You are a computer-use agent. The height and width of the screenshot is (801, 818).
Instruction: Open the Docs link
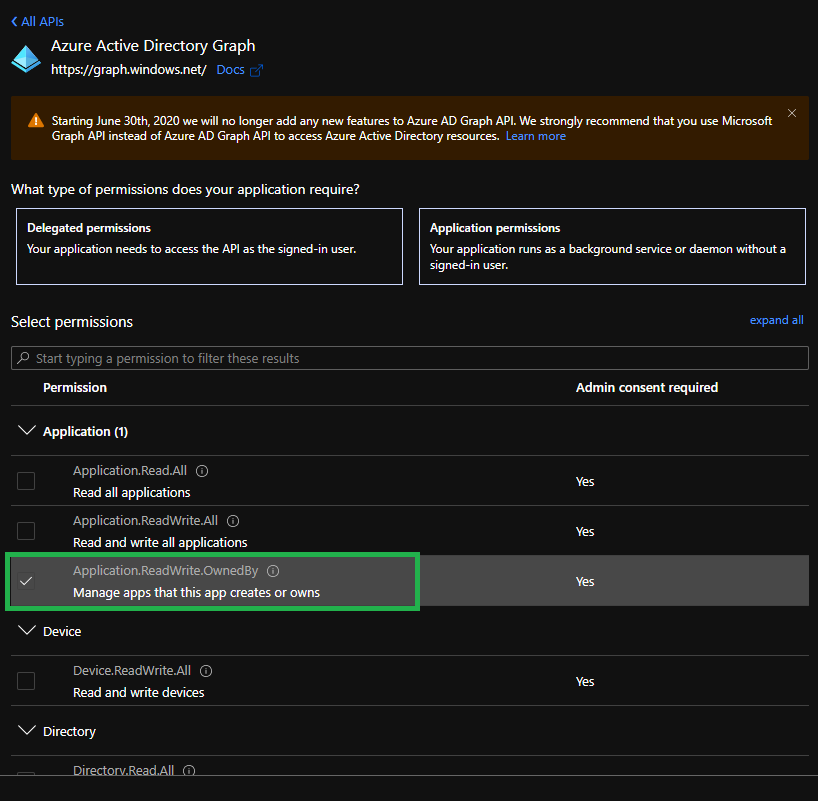230,70
